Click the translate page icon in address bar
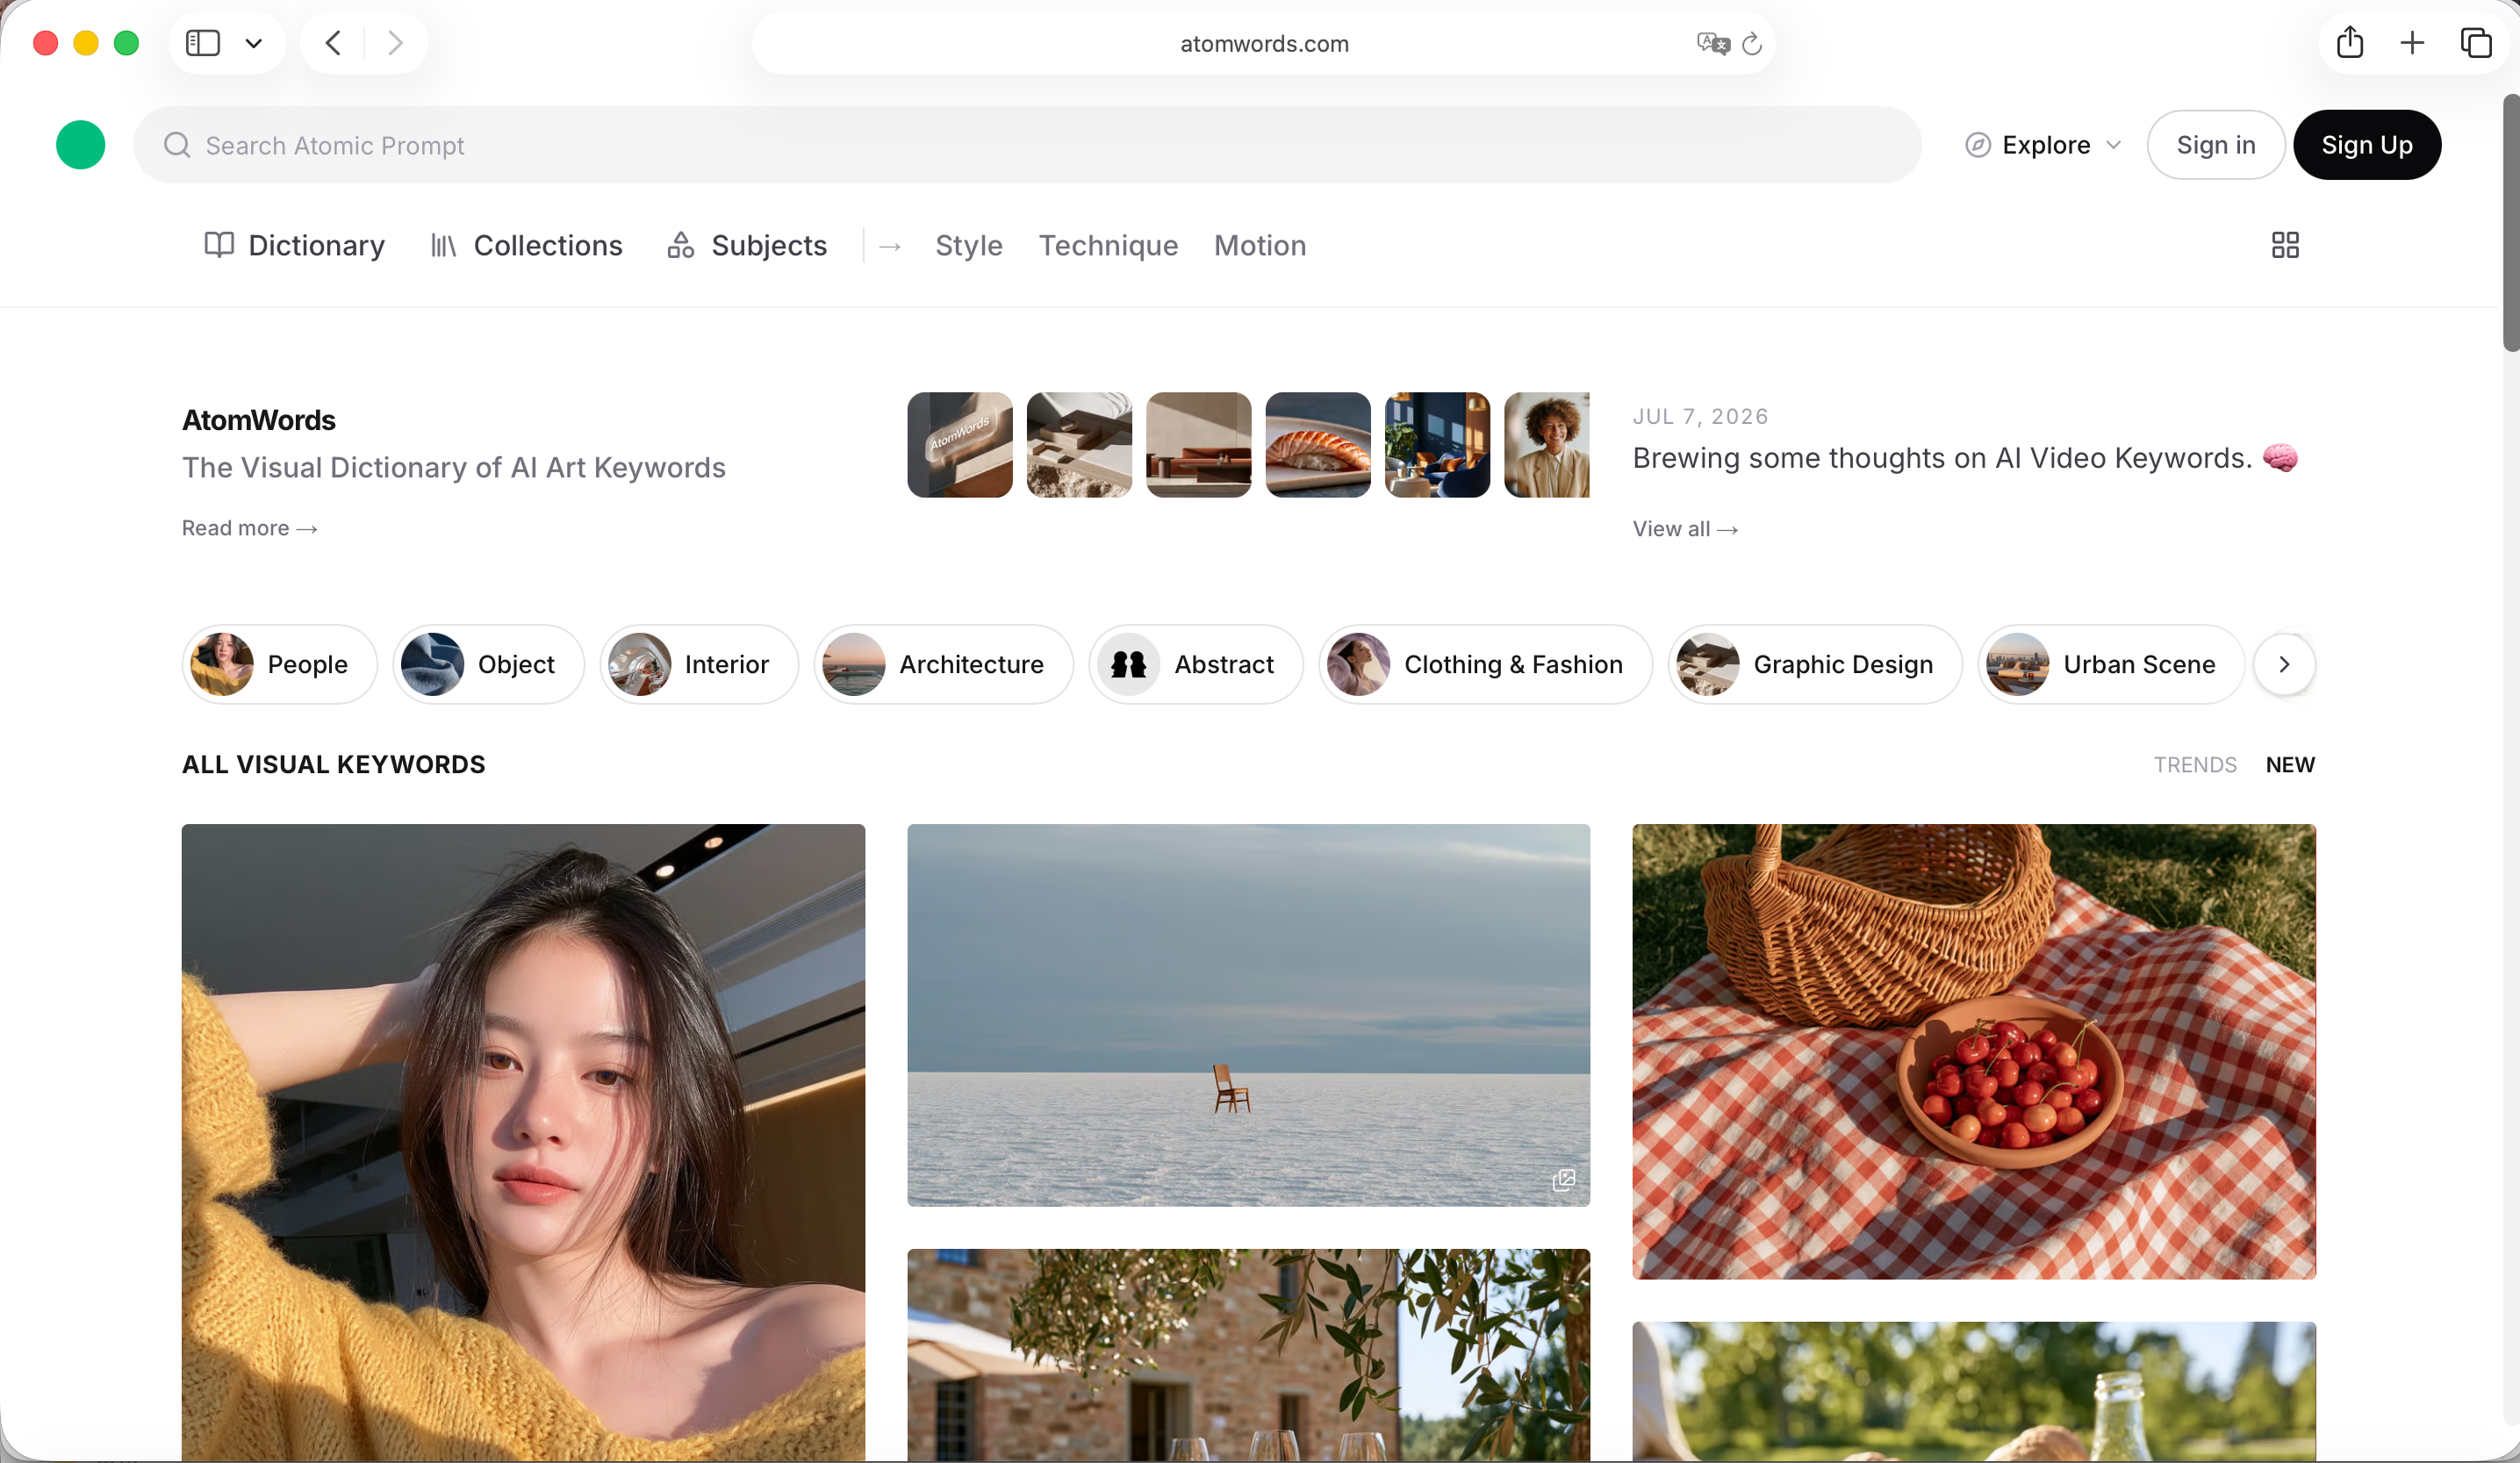Screen dimensions: 2520x1463 (1713, 43)
